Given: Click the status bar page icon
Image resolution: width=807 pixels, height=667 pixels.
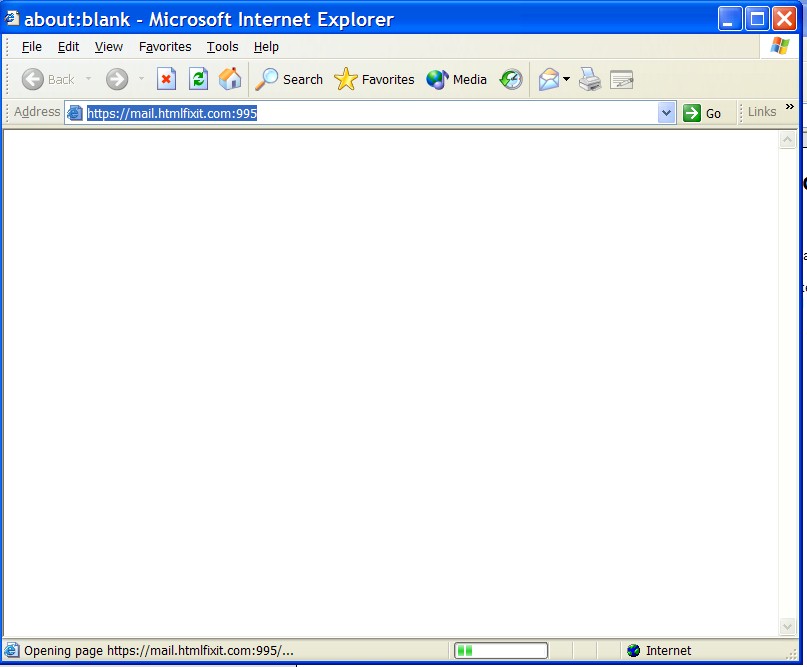Looking at the screenshot, I should click(x=12, y=651).
